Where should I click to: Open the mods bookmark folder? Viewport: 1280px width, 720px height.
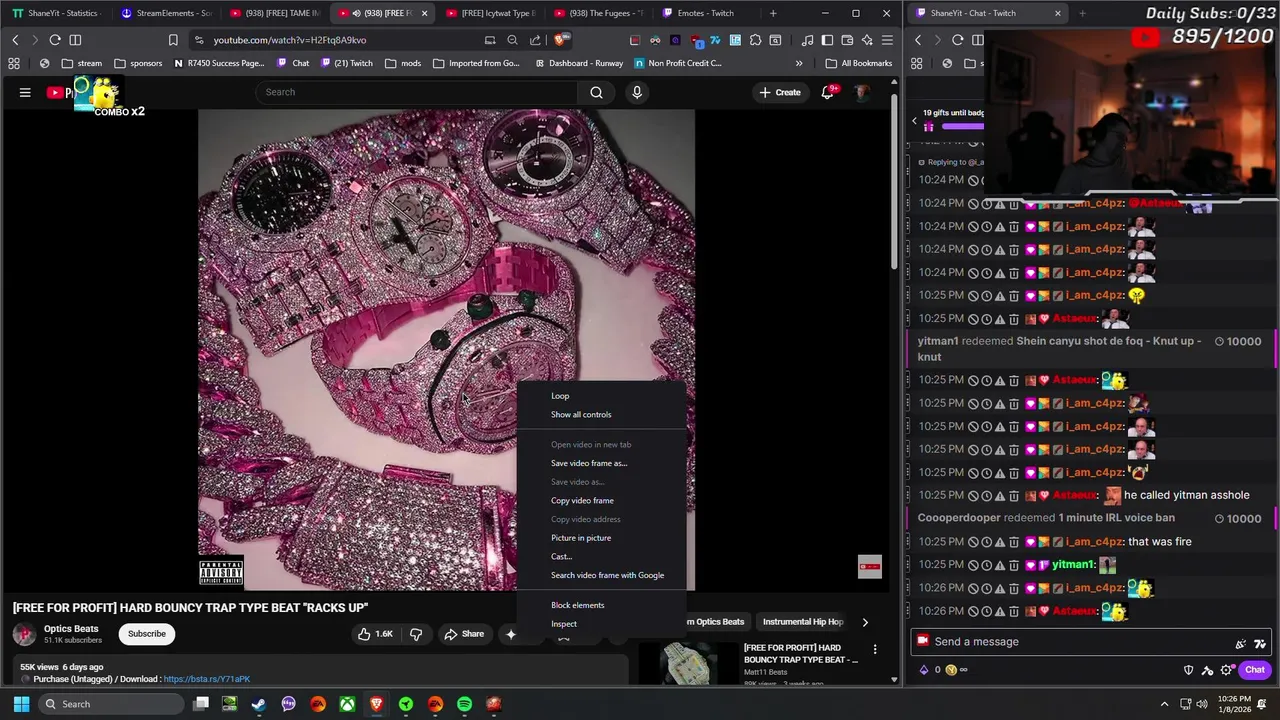402,63
